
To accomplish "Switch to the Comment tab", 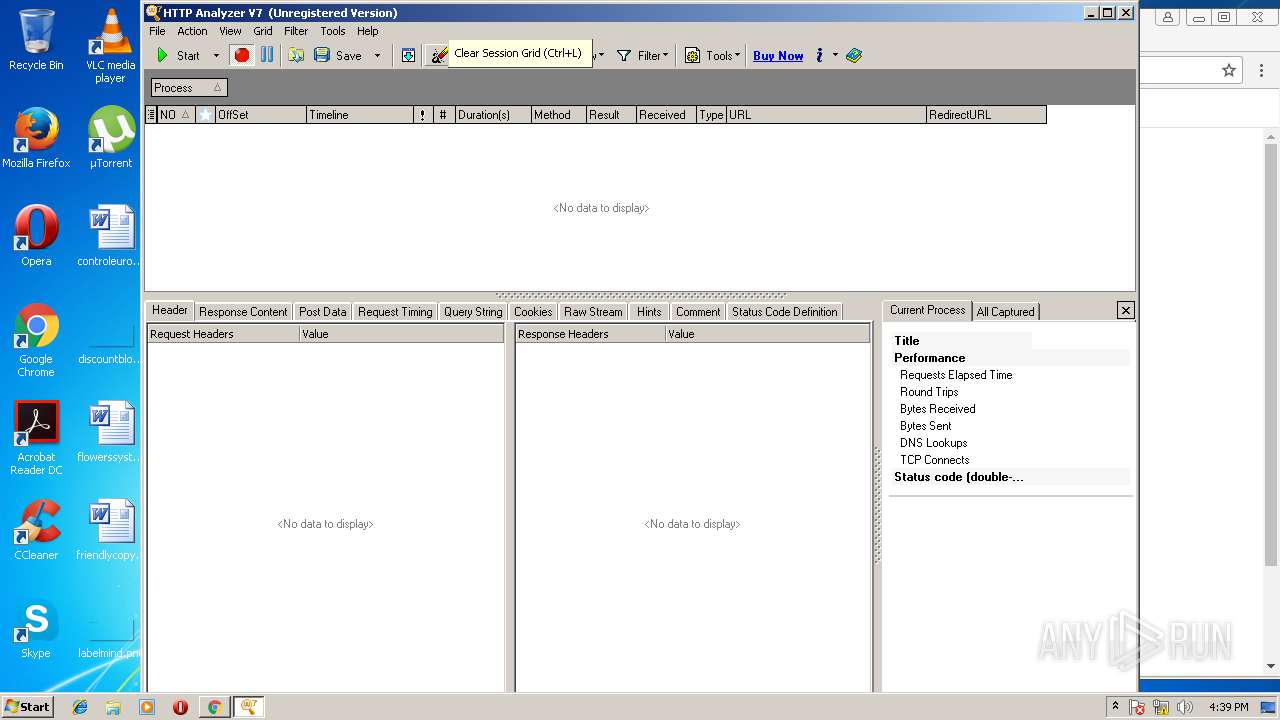I will 698,312.
